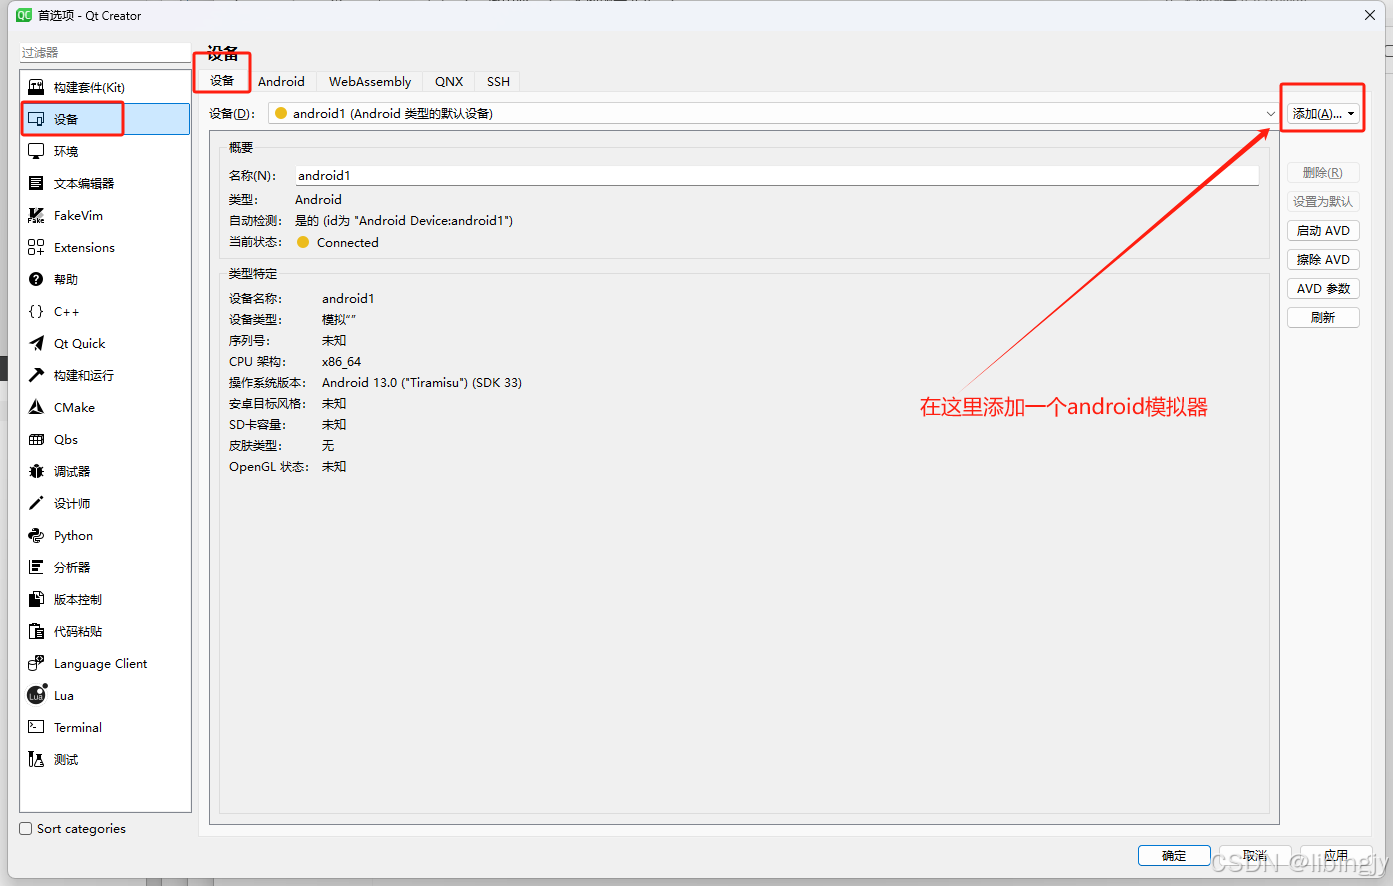
Task: Open the Extensions category icon
Action: click(x=36, y=247)
